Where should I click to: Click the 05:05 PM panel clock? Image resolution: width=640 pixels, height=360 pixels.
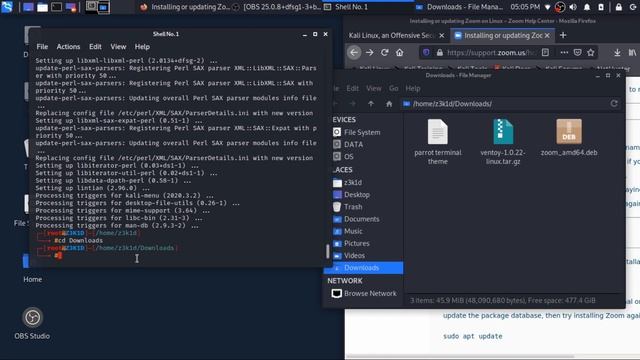pos(525,7)
